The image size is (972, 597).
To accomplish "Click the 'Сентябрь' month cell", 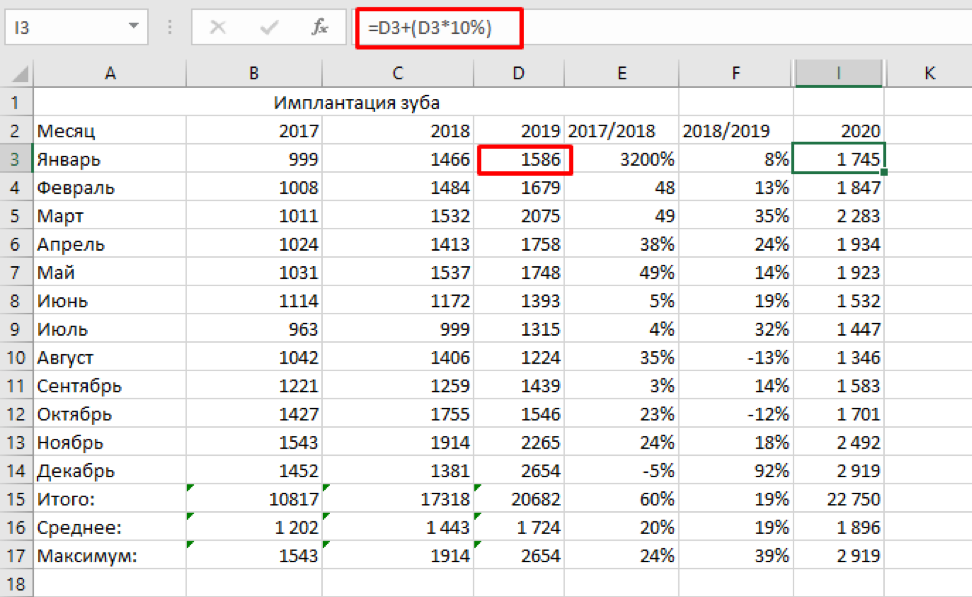I will [x=110, y=386].
